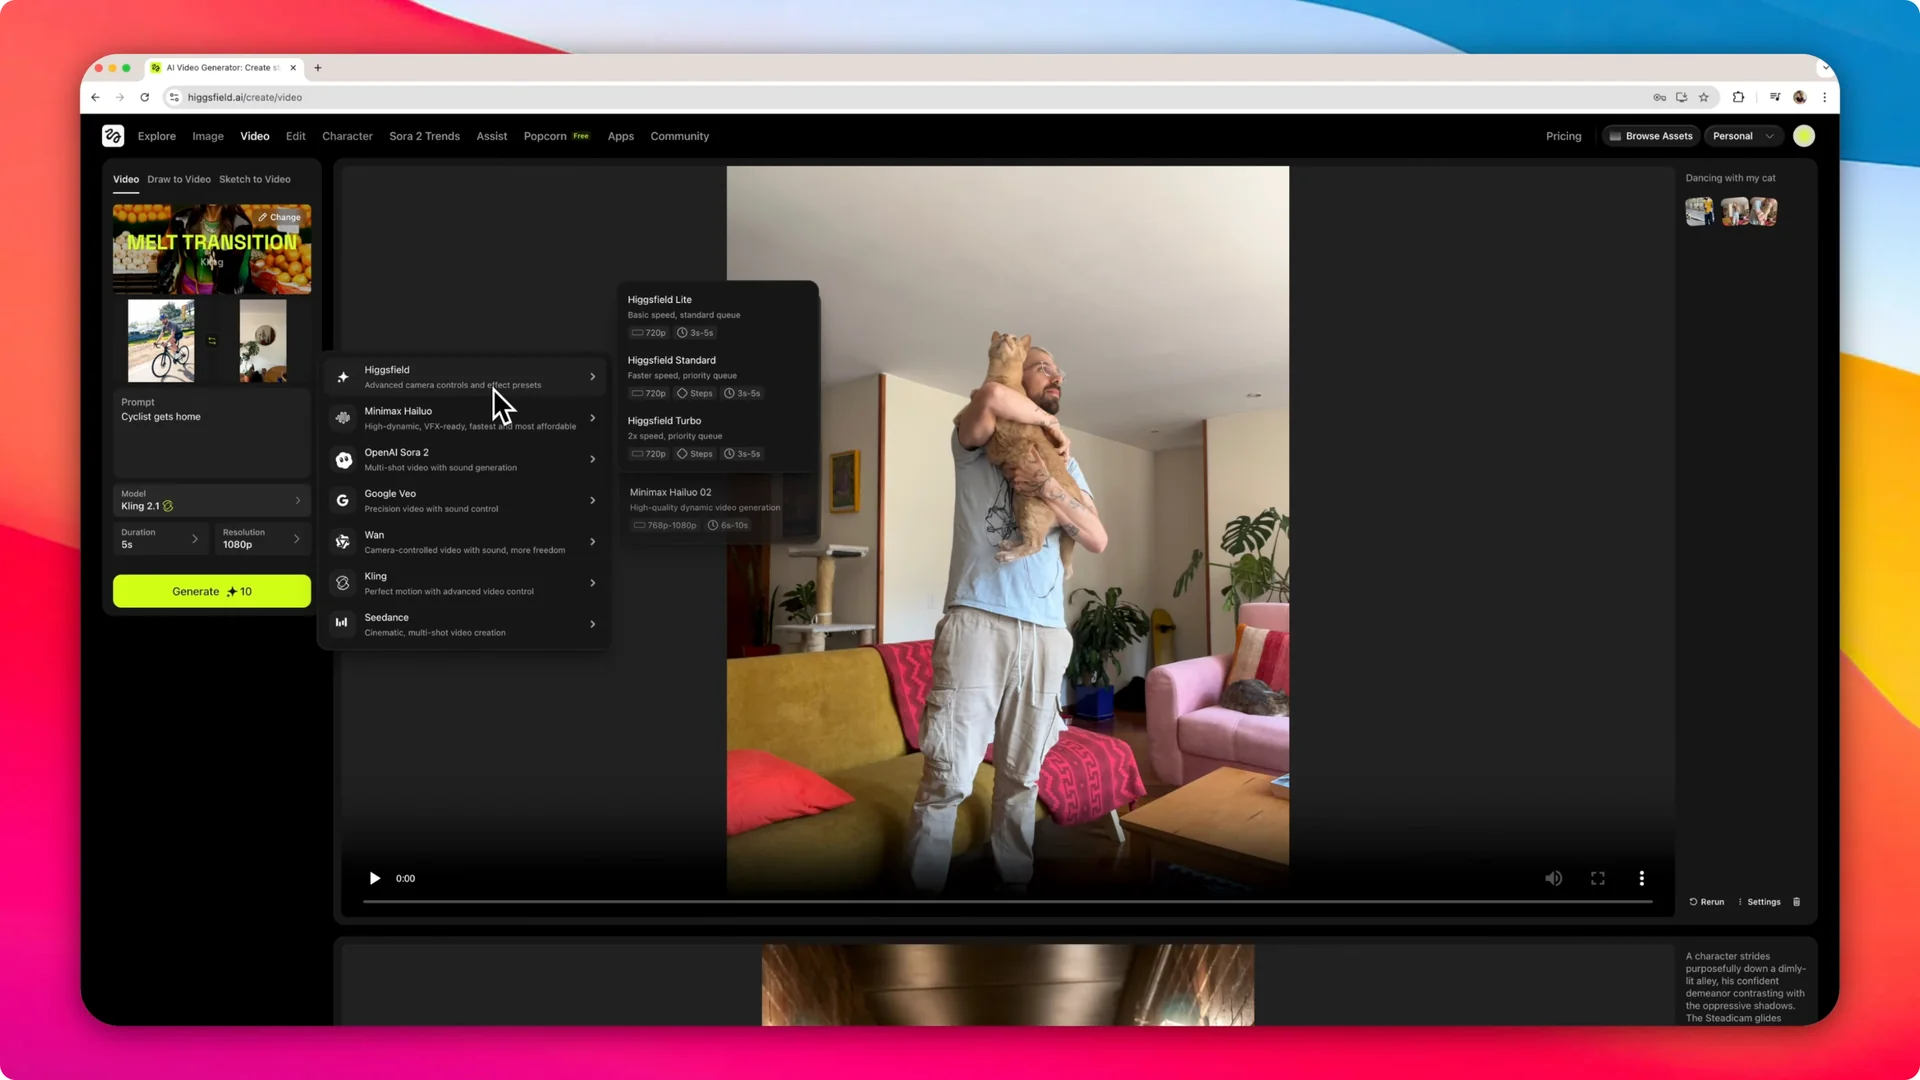Click the Seedance model icon
The width and height of the screenshot is (1920, 1080).
(x=342, y=624)
